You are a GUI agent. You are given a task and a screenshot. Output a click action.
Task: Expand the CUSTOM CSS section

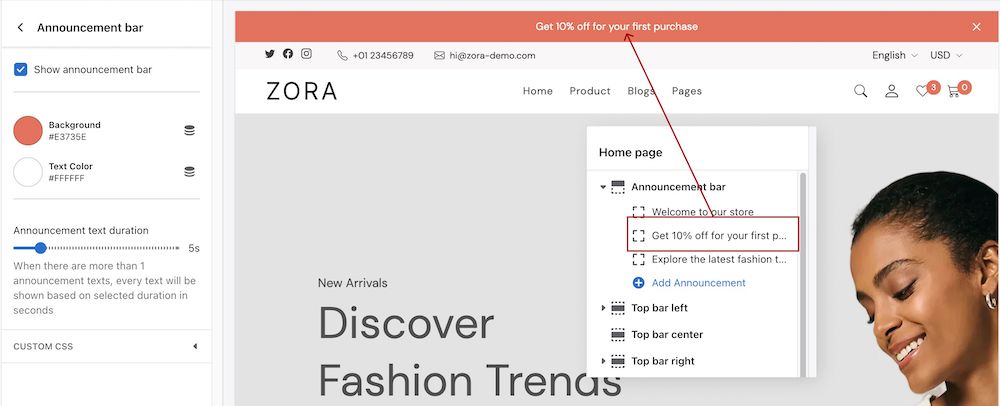(x=107, y=347)
